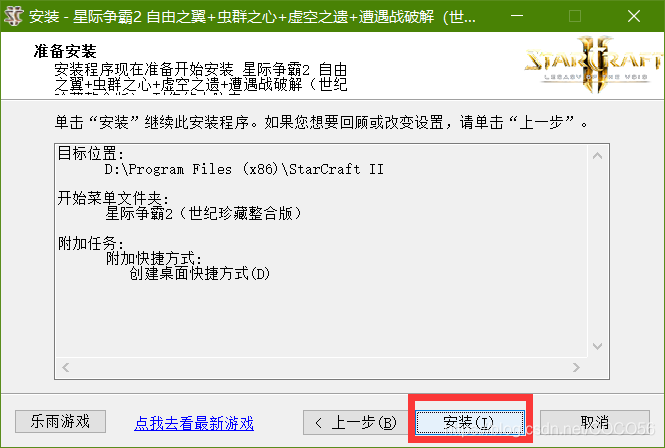Click the vertical scrollbar track in summary box
The width and height of the screenshot is (665, 448).
pyautogui.click(x=598, y=251)
